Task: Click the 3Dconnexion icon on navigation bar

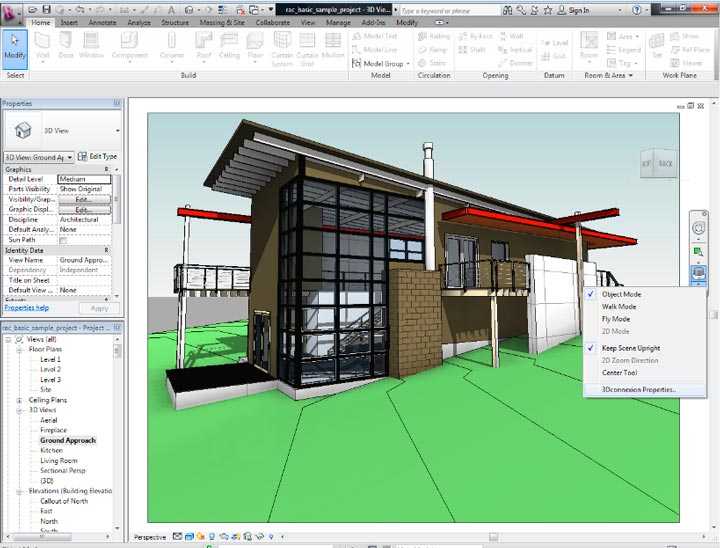Action: [x=698, y=273]
